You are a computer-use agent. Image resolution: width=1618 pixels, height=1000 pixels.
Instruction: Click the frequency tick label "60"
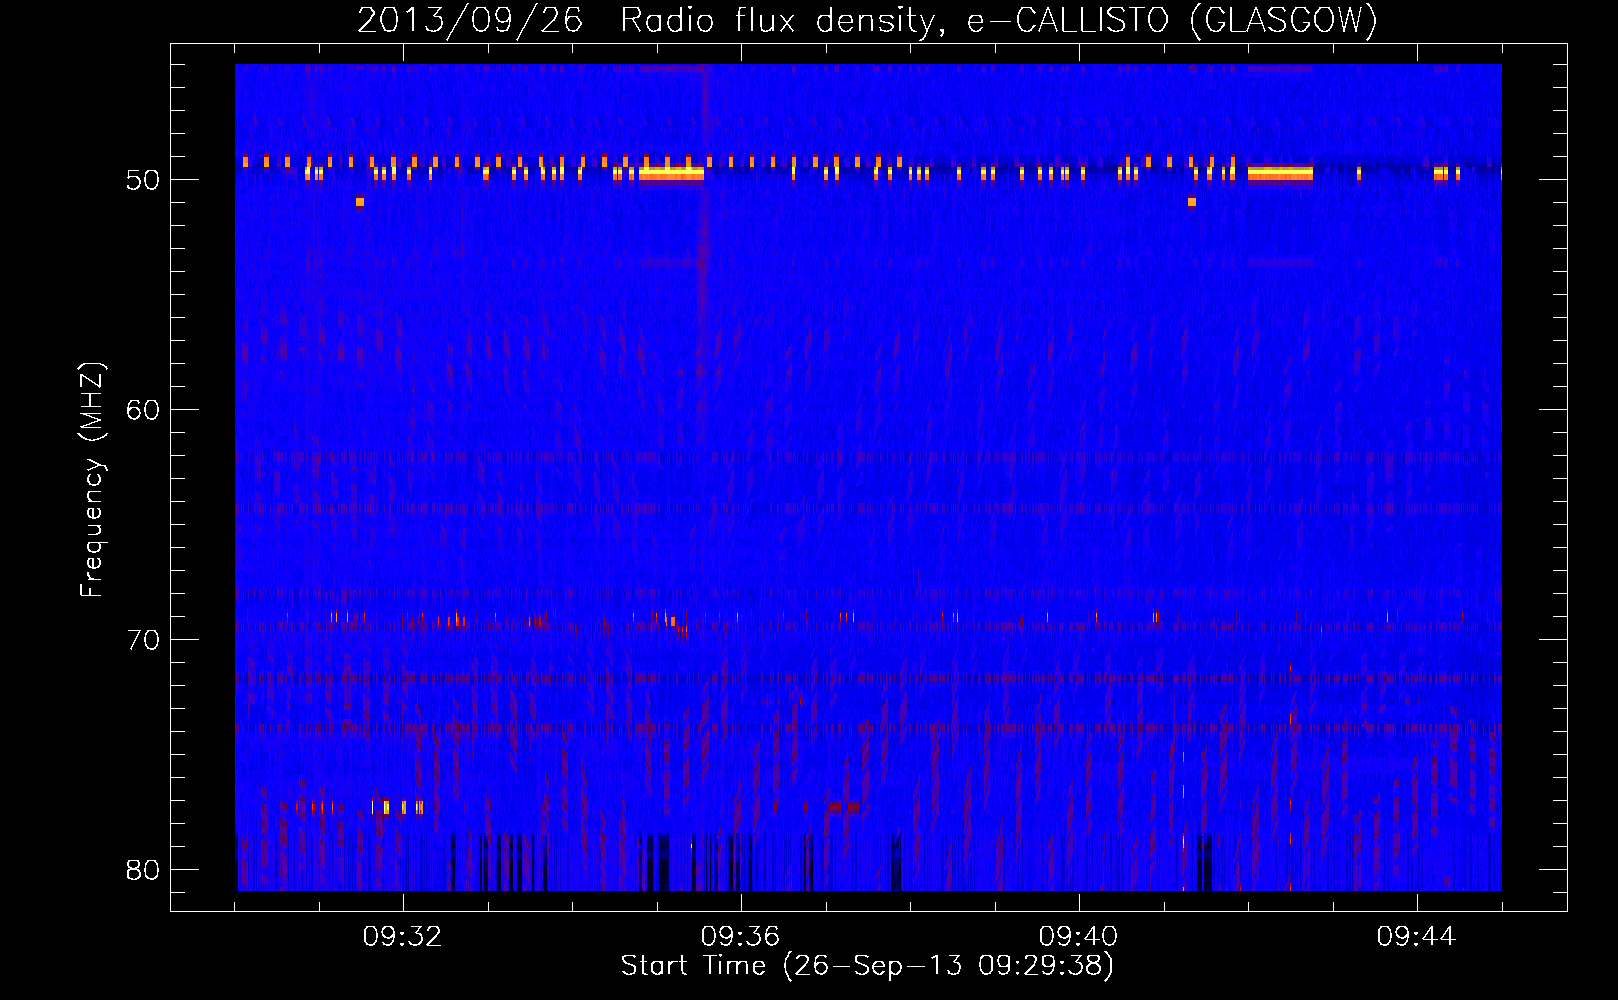[143, 410]
